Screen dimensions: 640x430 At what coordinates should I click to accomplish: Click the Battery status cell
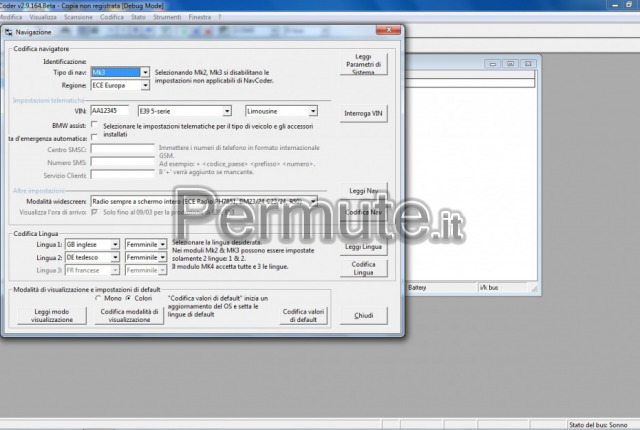pos(442,288)
